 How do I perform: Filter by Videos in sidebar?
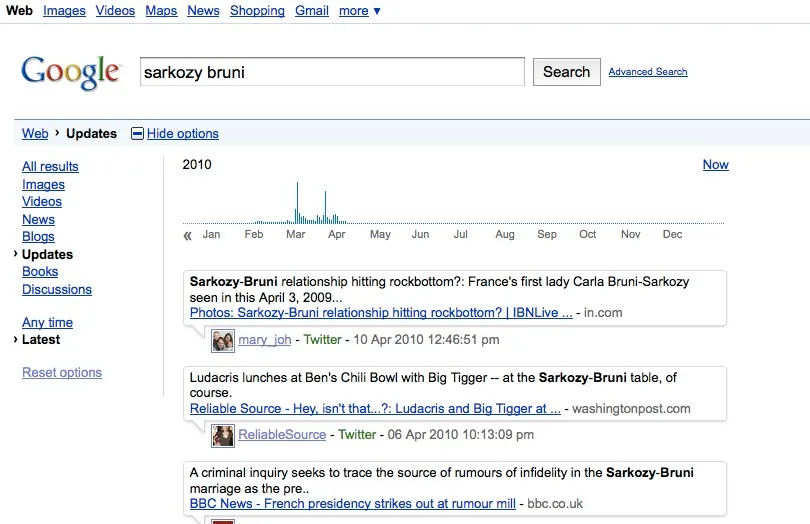tap(42, 202)
